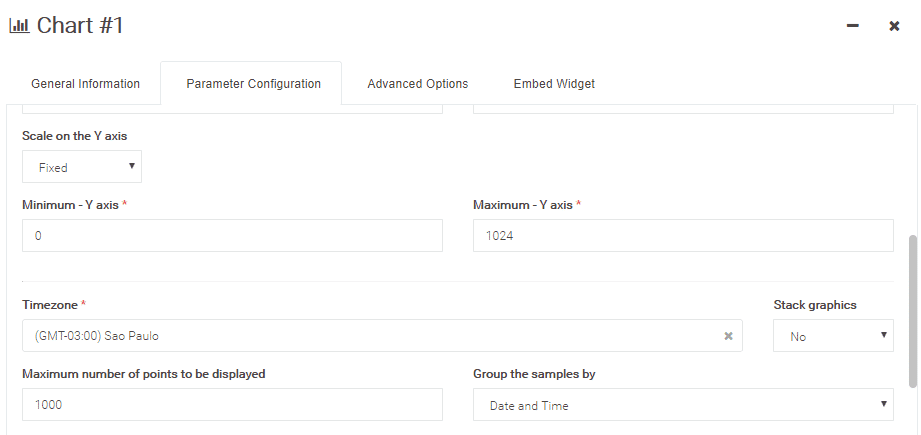Select the Parameter Configuration tab
Screen dimensions: 921x435
253,84
